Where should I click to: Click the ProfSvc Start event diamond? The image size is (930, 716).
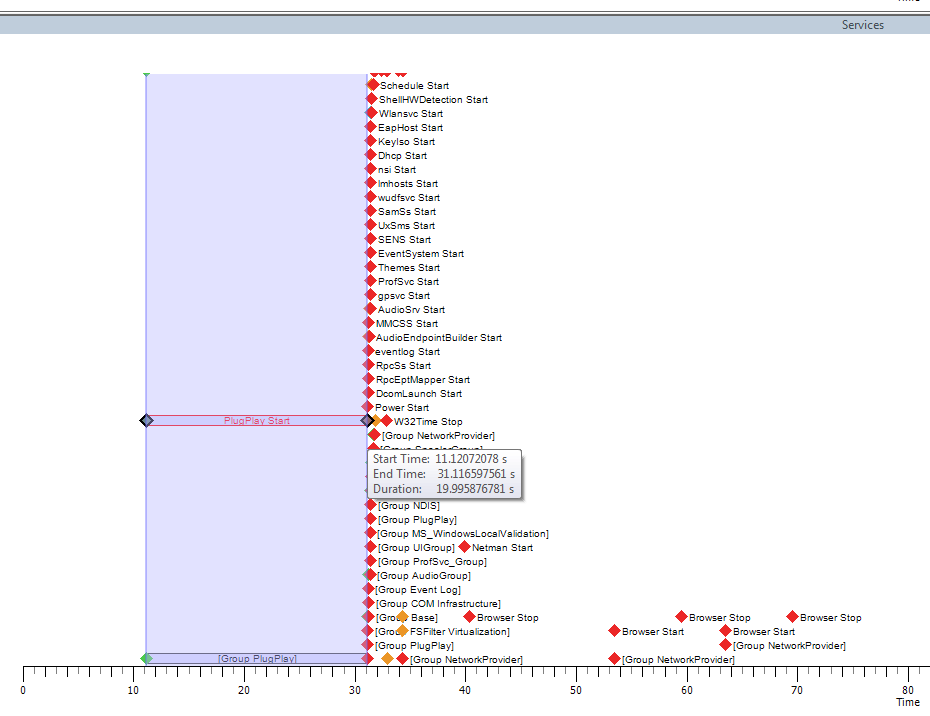(371, 281)
